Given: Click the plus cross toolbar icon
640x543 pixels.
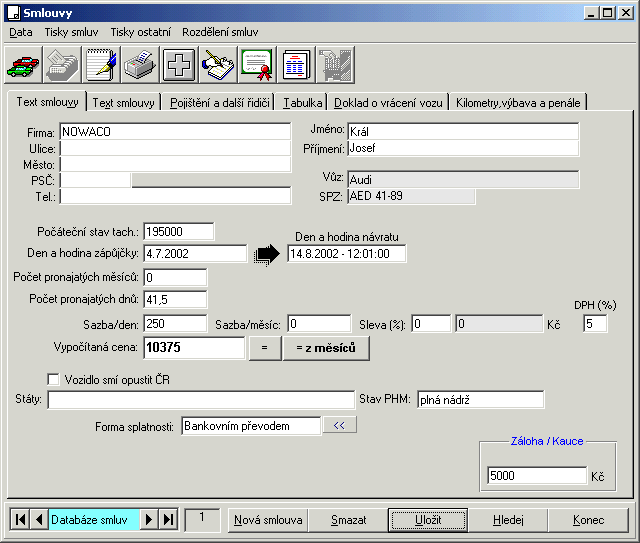Looking at the screenshot, I should tap(180, 65).
